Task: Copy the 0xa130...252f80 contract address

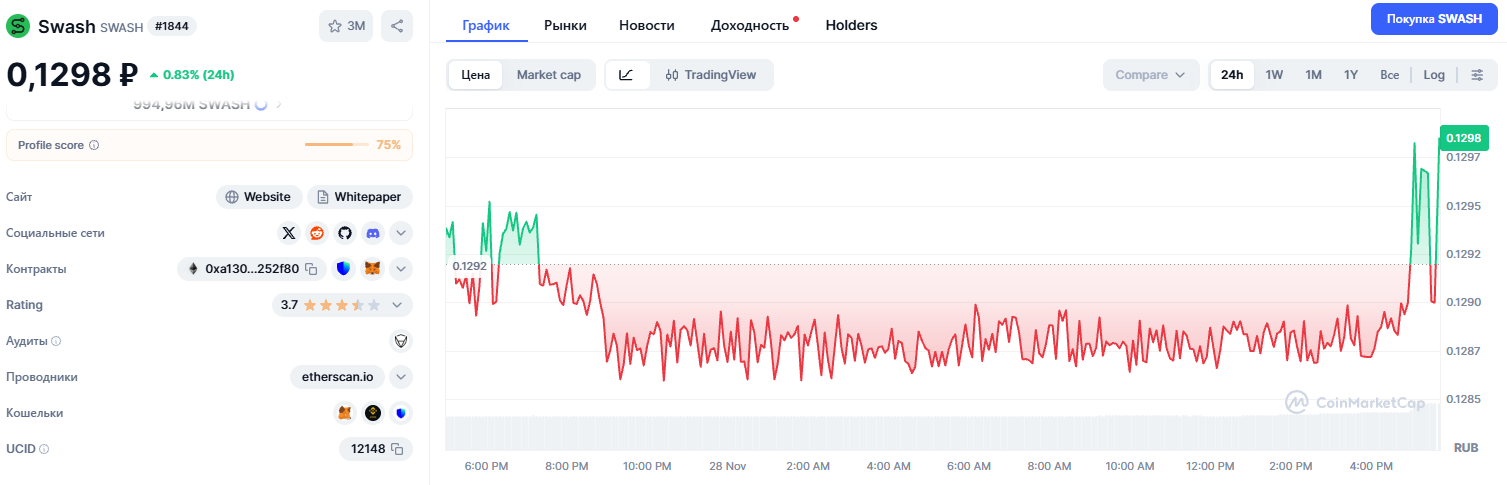Action: pyautogui.click(x=311, y=269)
